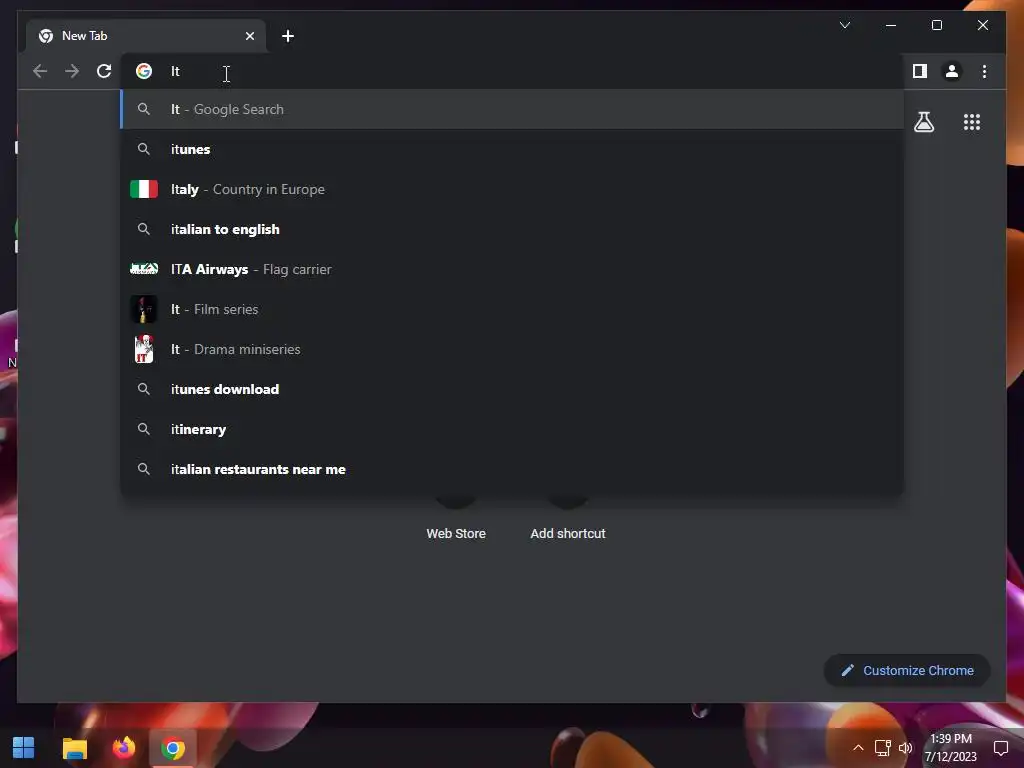Choose the 'It - Drama miniseries' suggestion

pos(512,349)
